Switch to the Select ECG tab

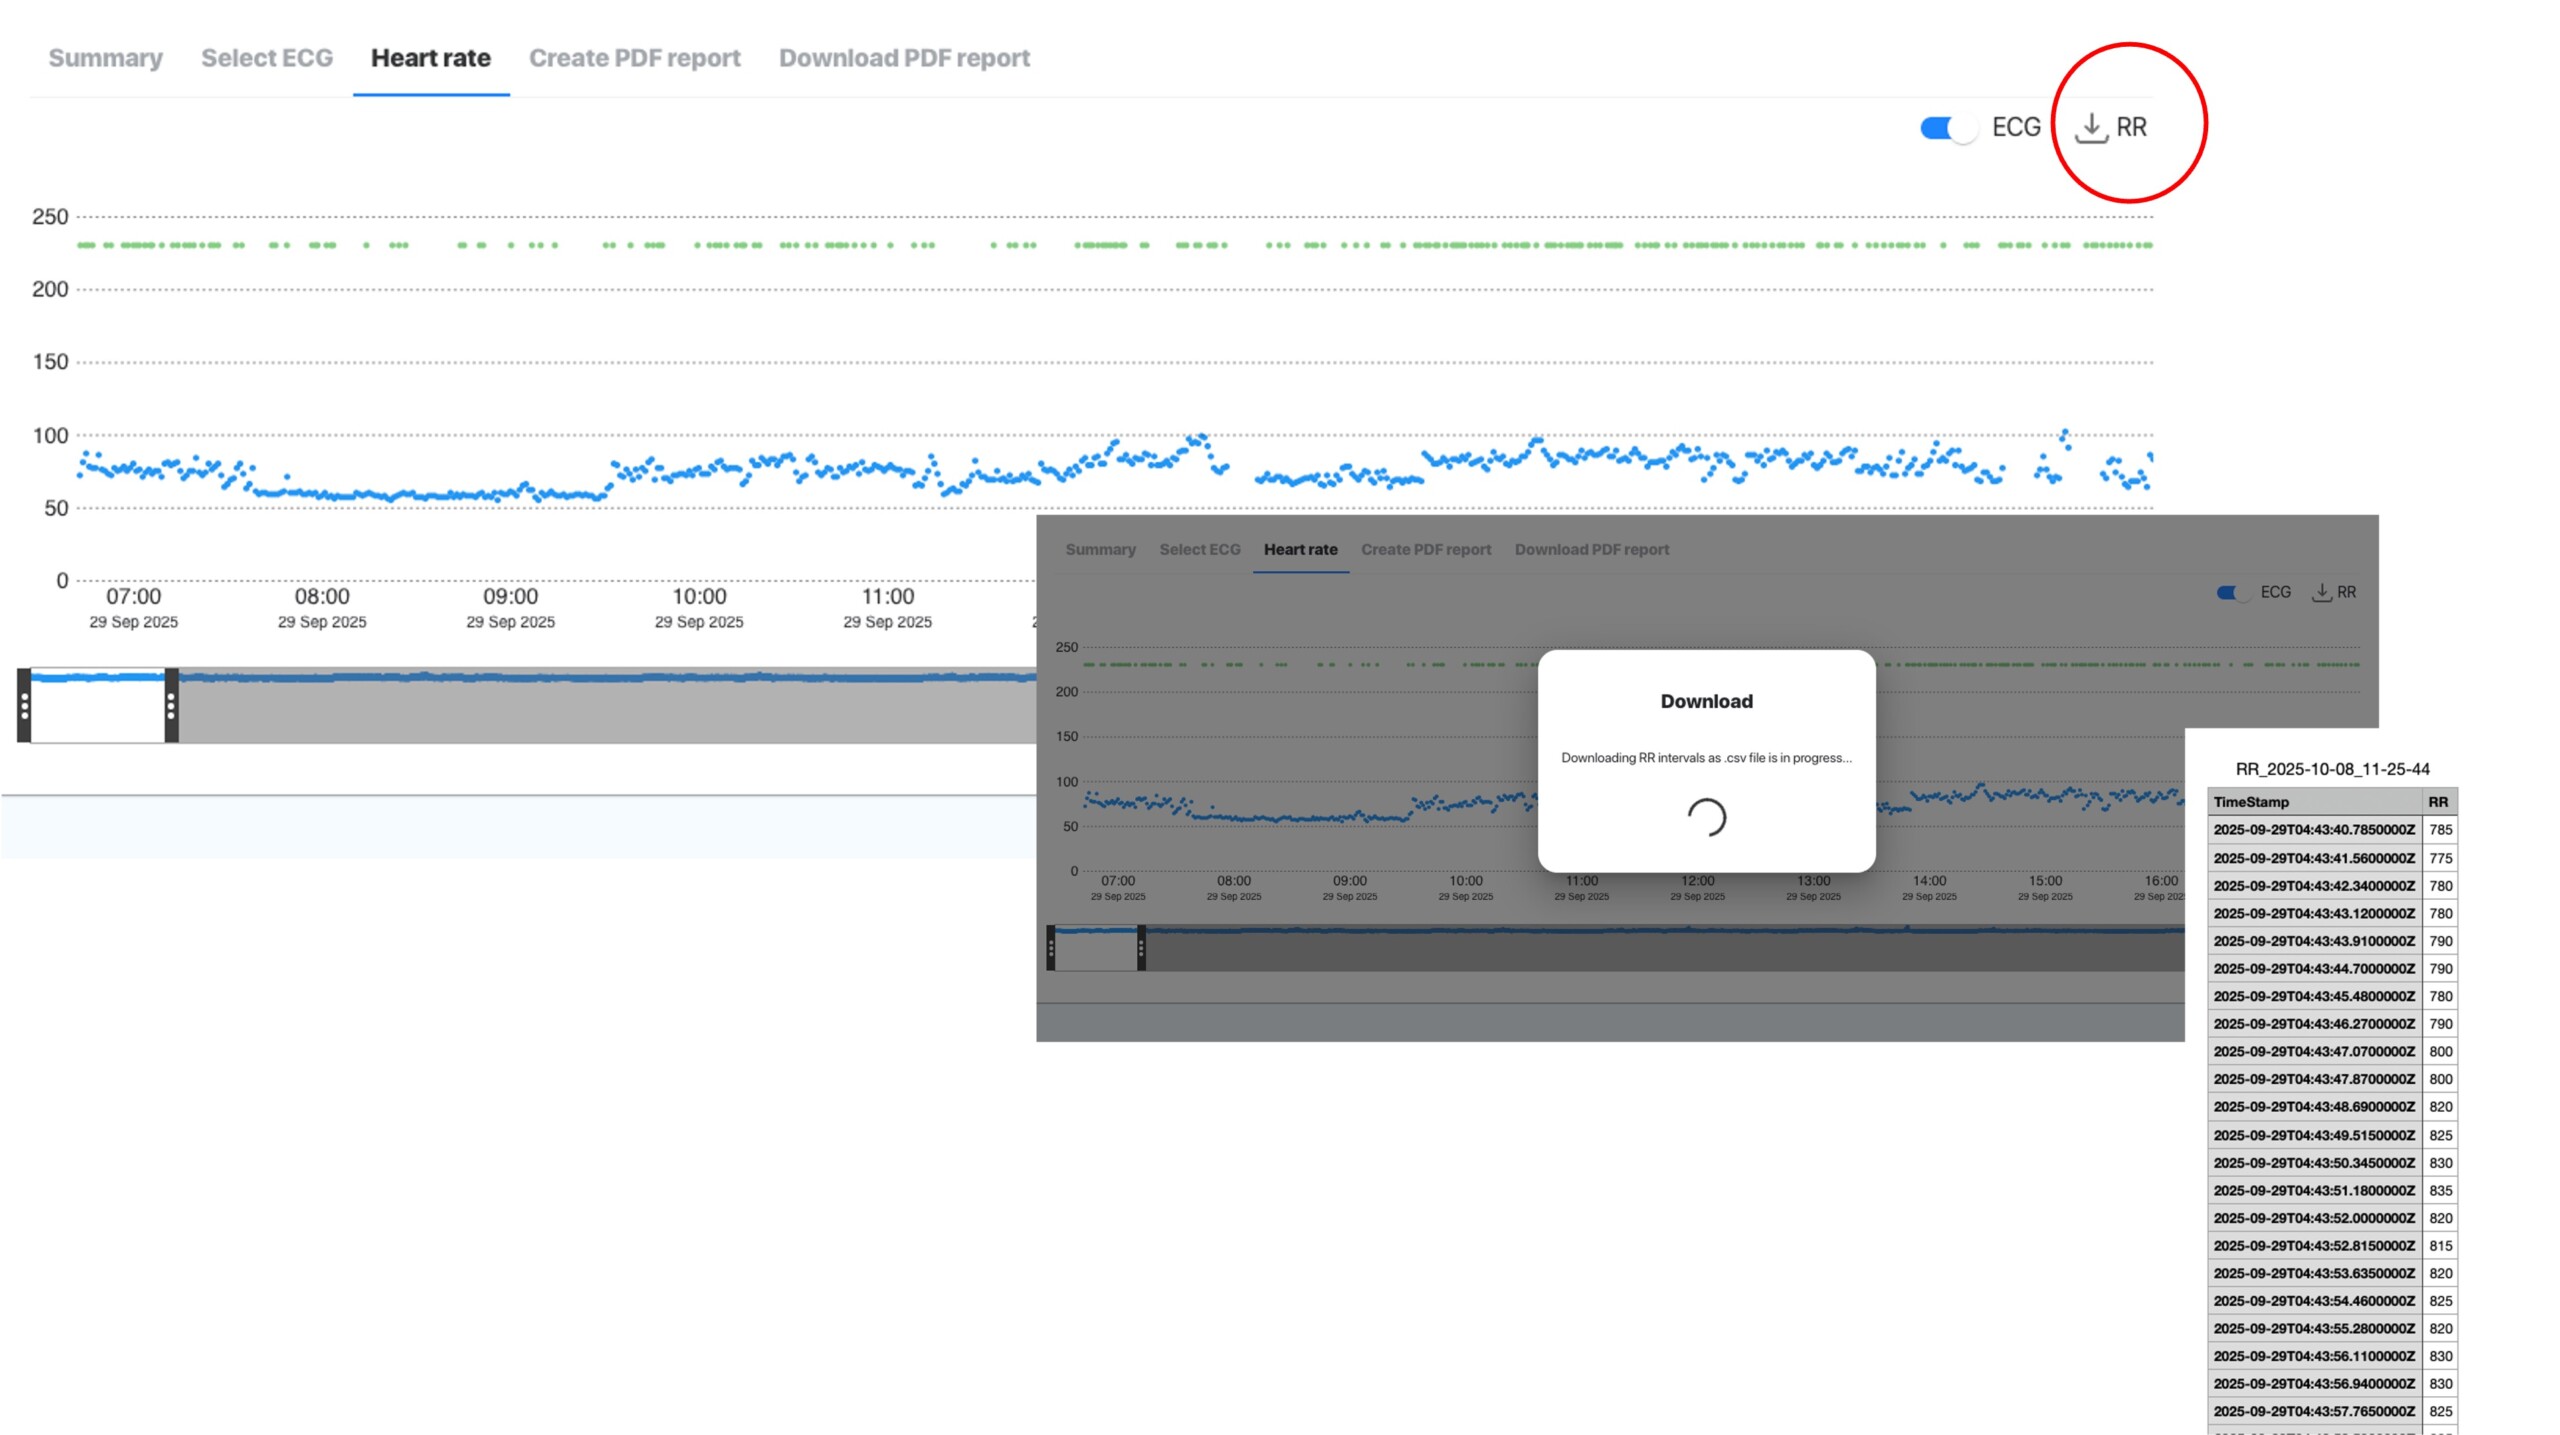click(266, 58)
